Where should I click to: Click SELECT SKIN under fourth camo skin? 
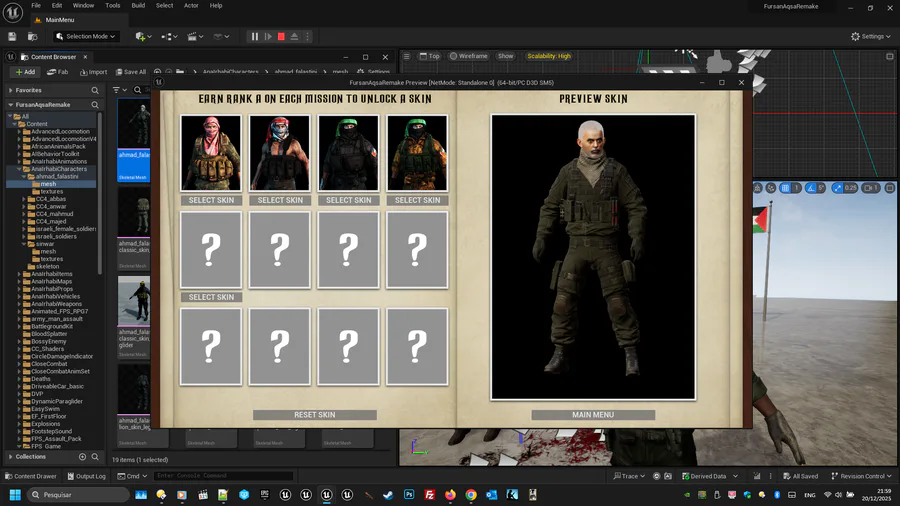(417, 200)
